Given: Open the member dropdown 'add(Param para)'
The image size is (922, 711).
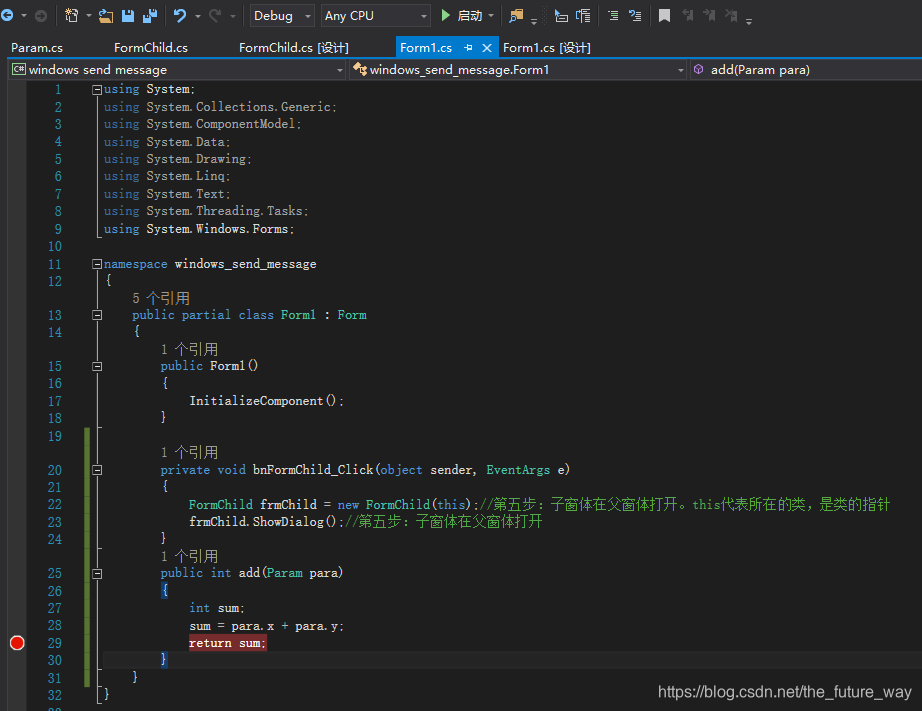Looking at the screenshot, I should 806,70.
